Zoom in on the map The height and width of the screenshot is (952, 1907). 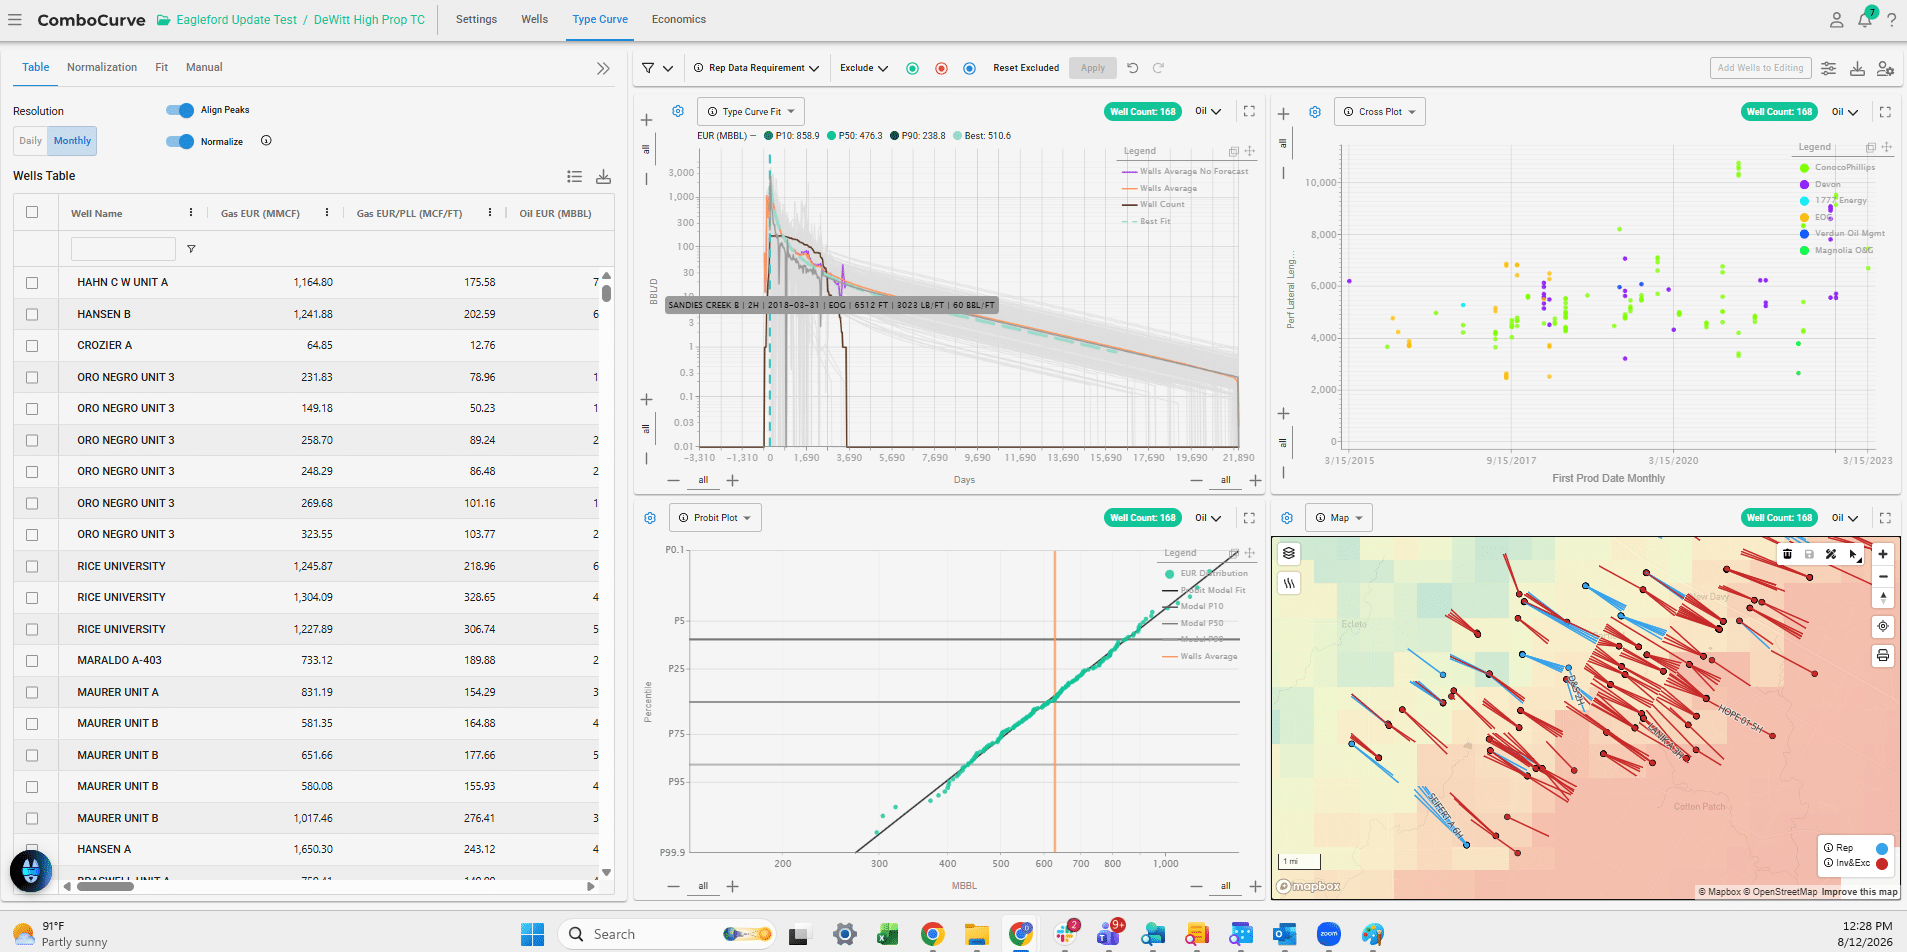click(1883, 554)
